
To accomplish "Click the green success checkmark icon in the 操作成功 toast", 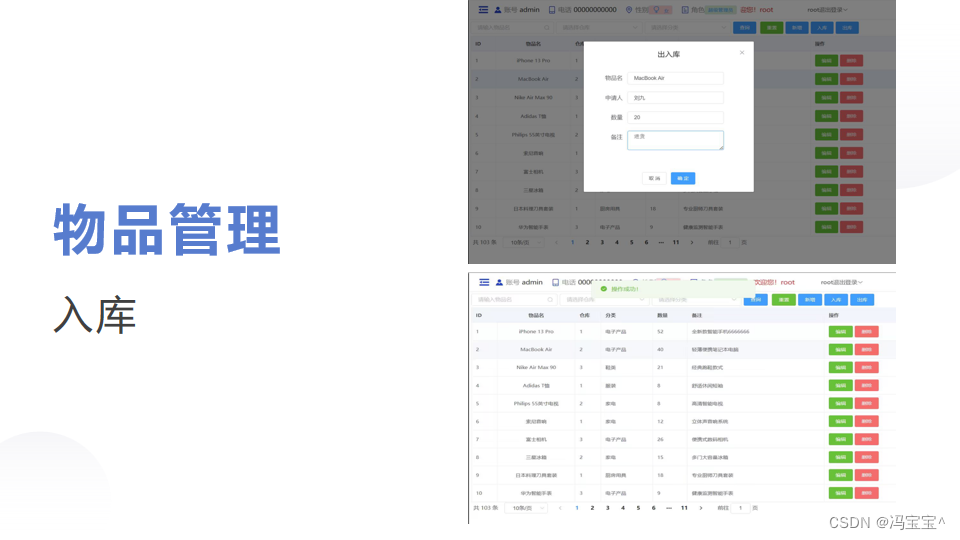I will 604,289.
